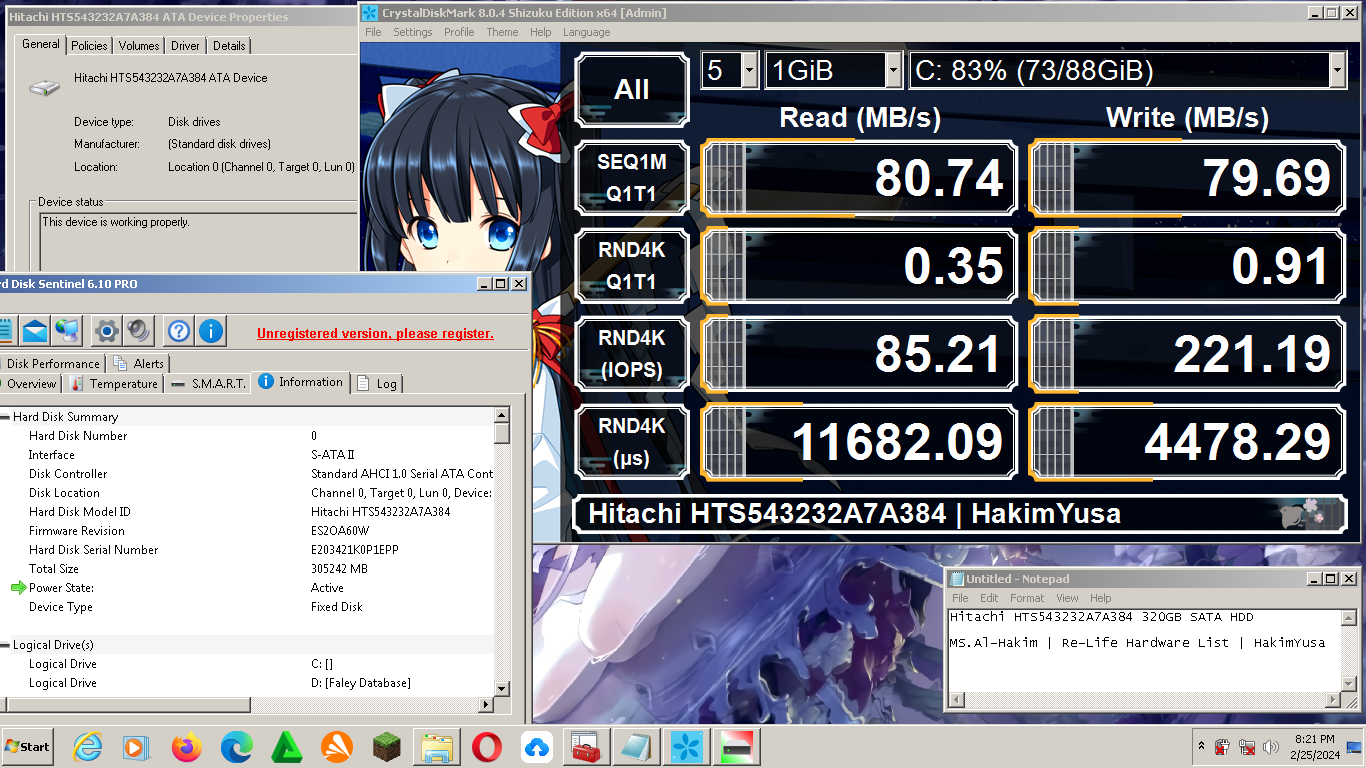
Task: Launch Microsoft Edge from the taskbar
Action: (x=236, y=747)
